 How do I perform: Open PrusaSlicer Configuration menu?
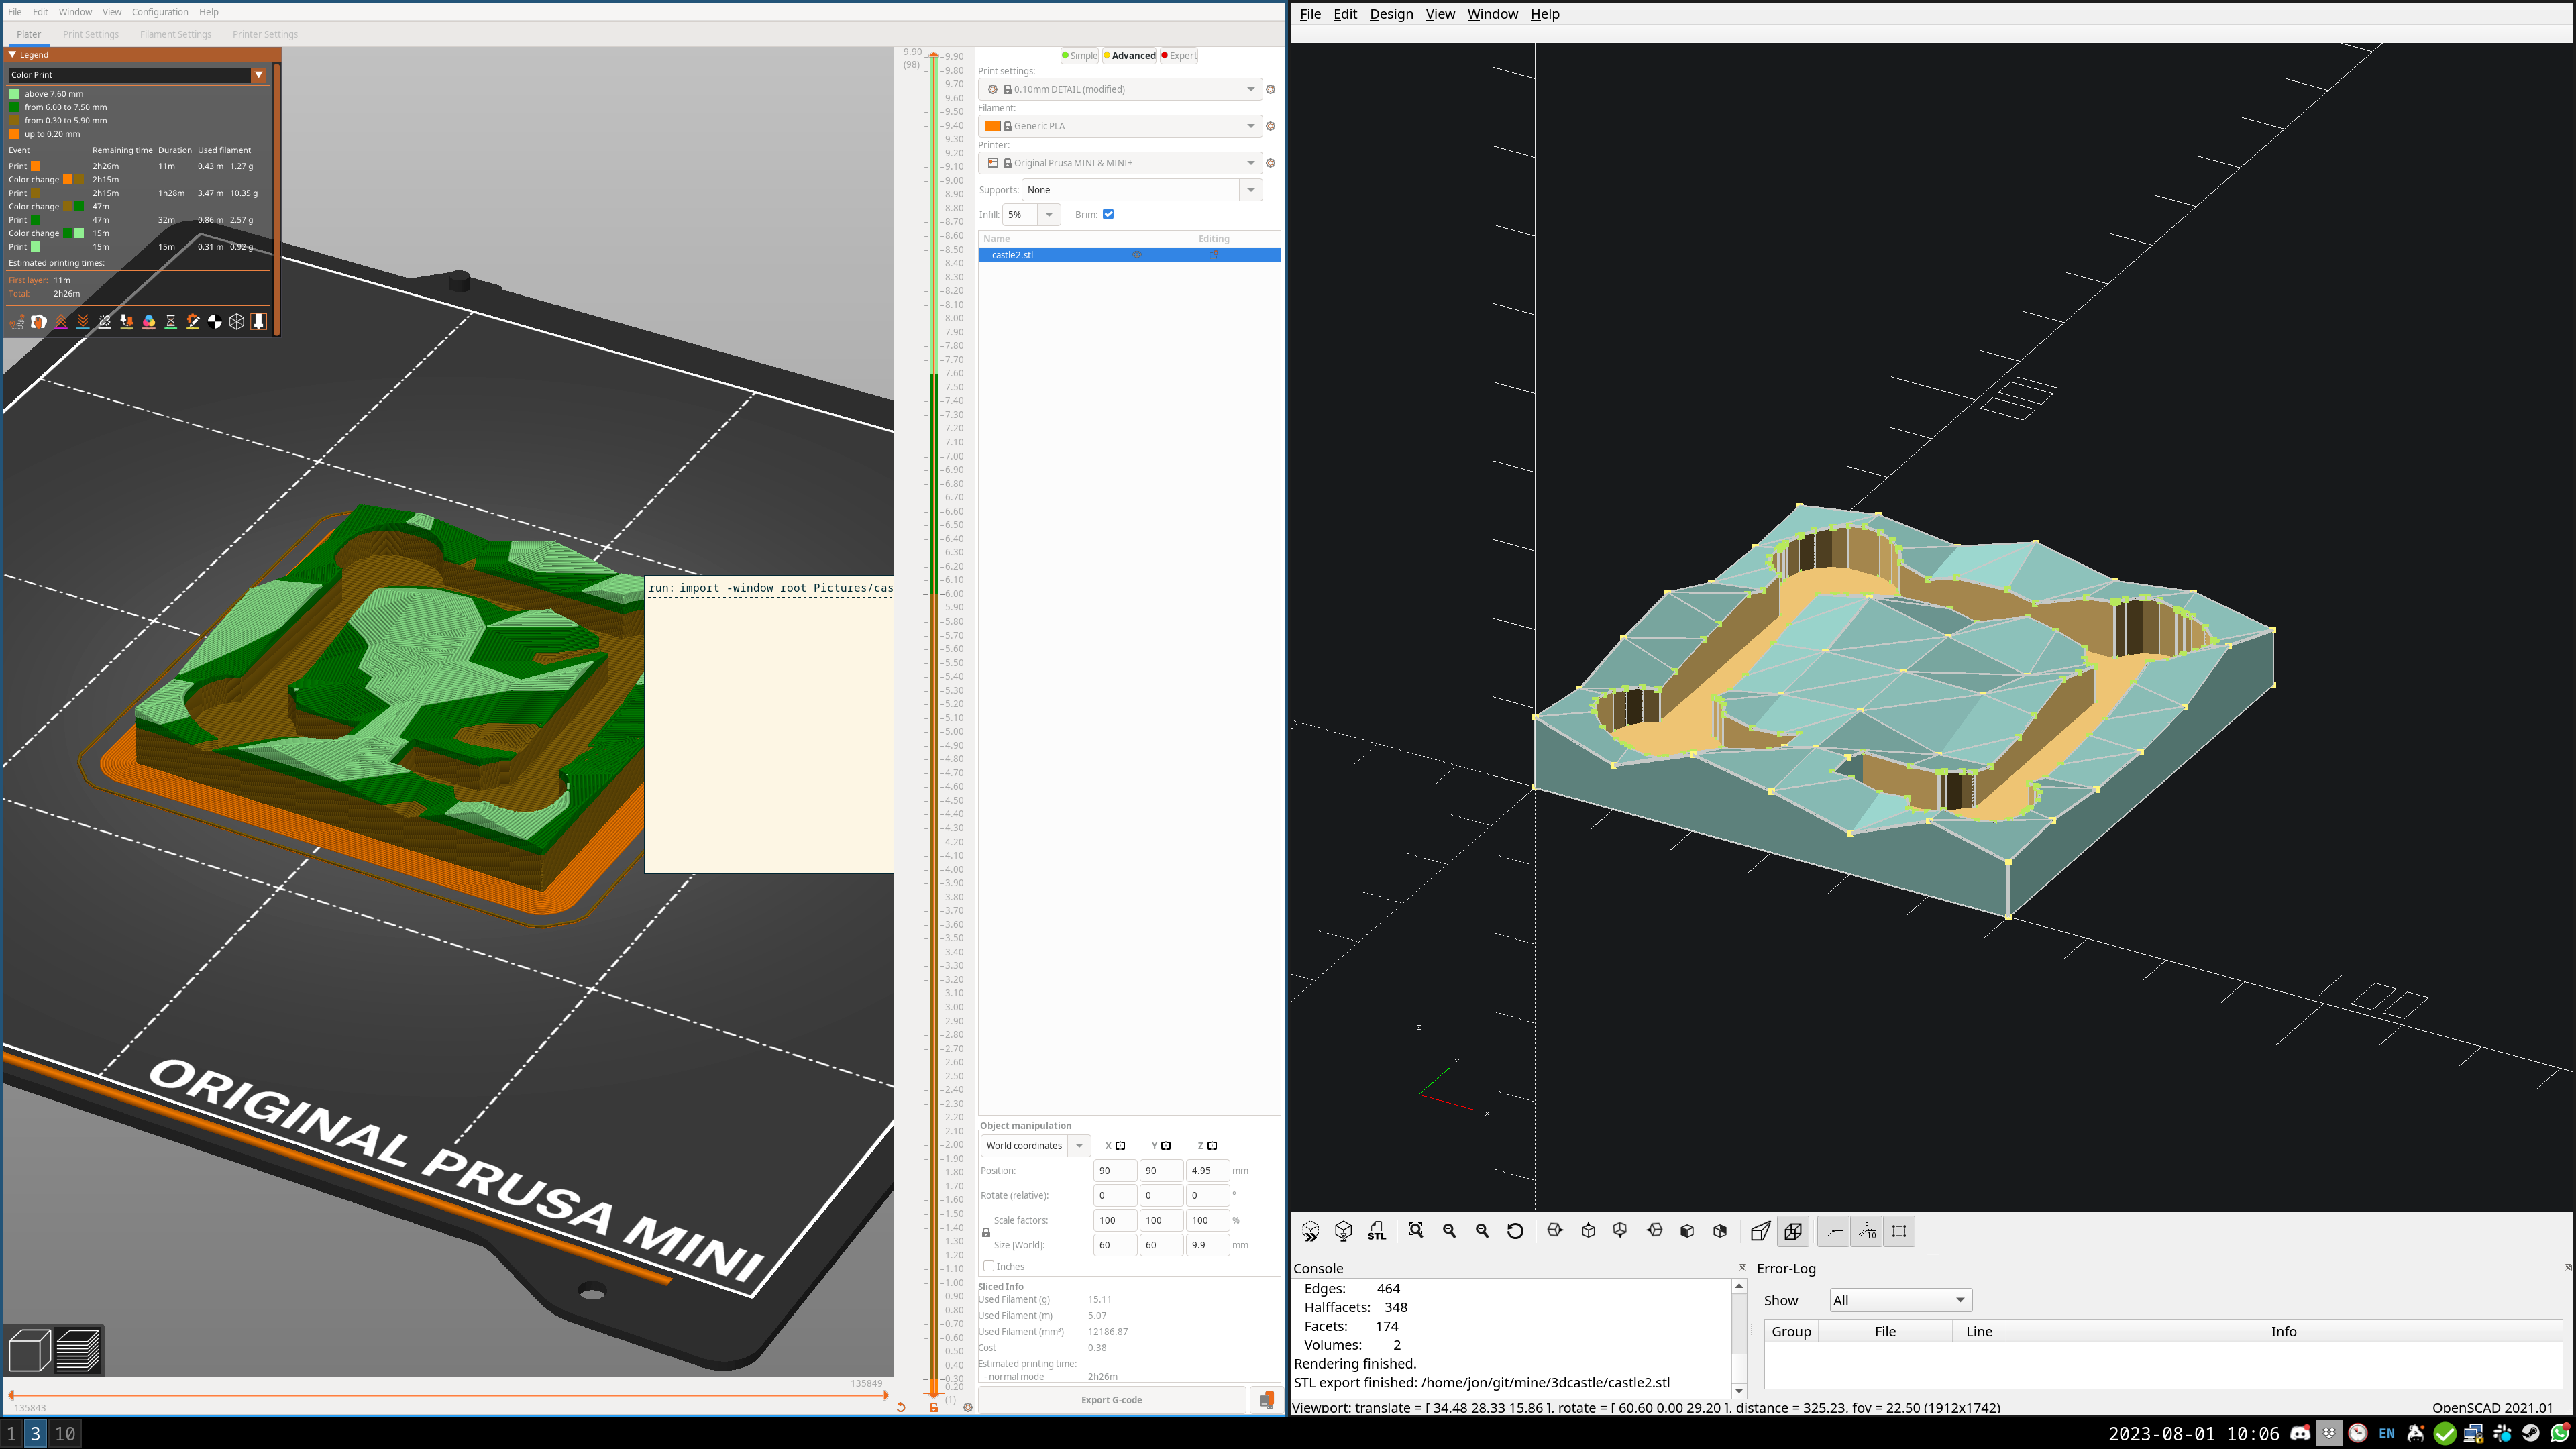(x=160, y=12)
